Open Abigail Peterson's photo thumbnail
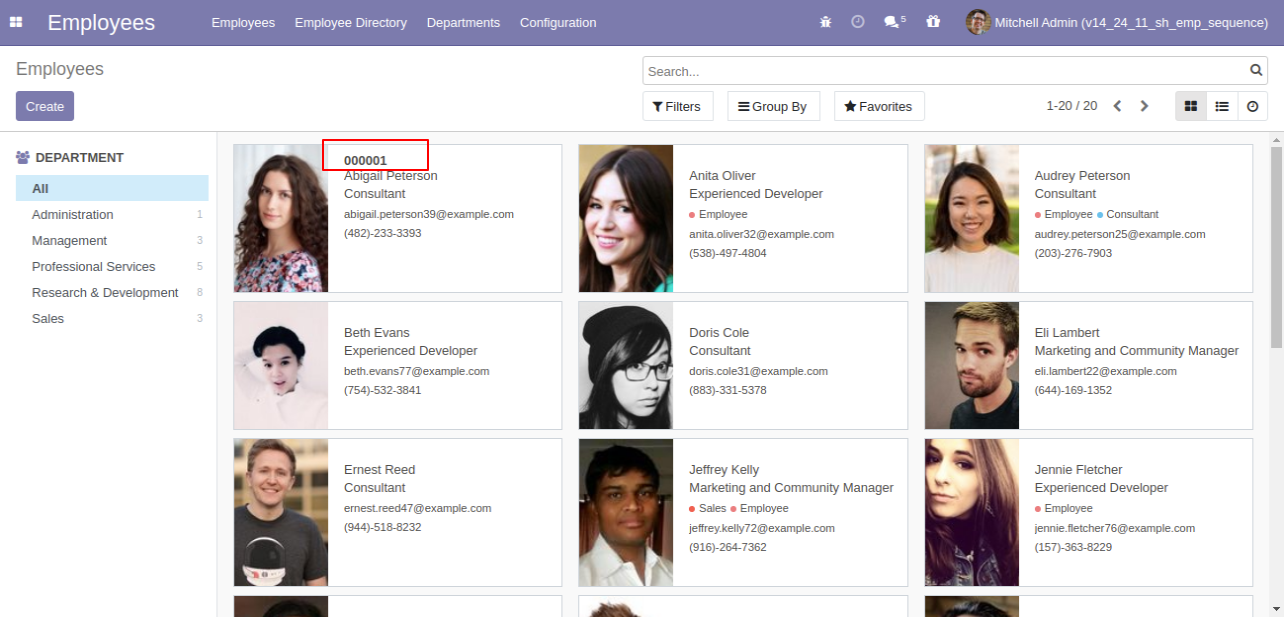Screen dimensions: 1284x617 click(281, 218)
